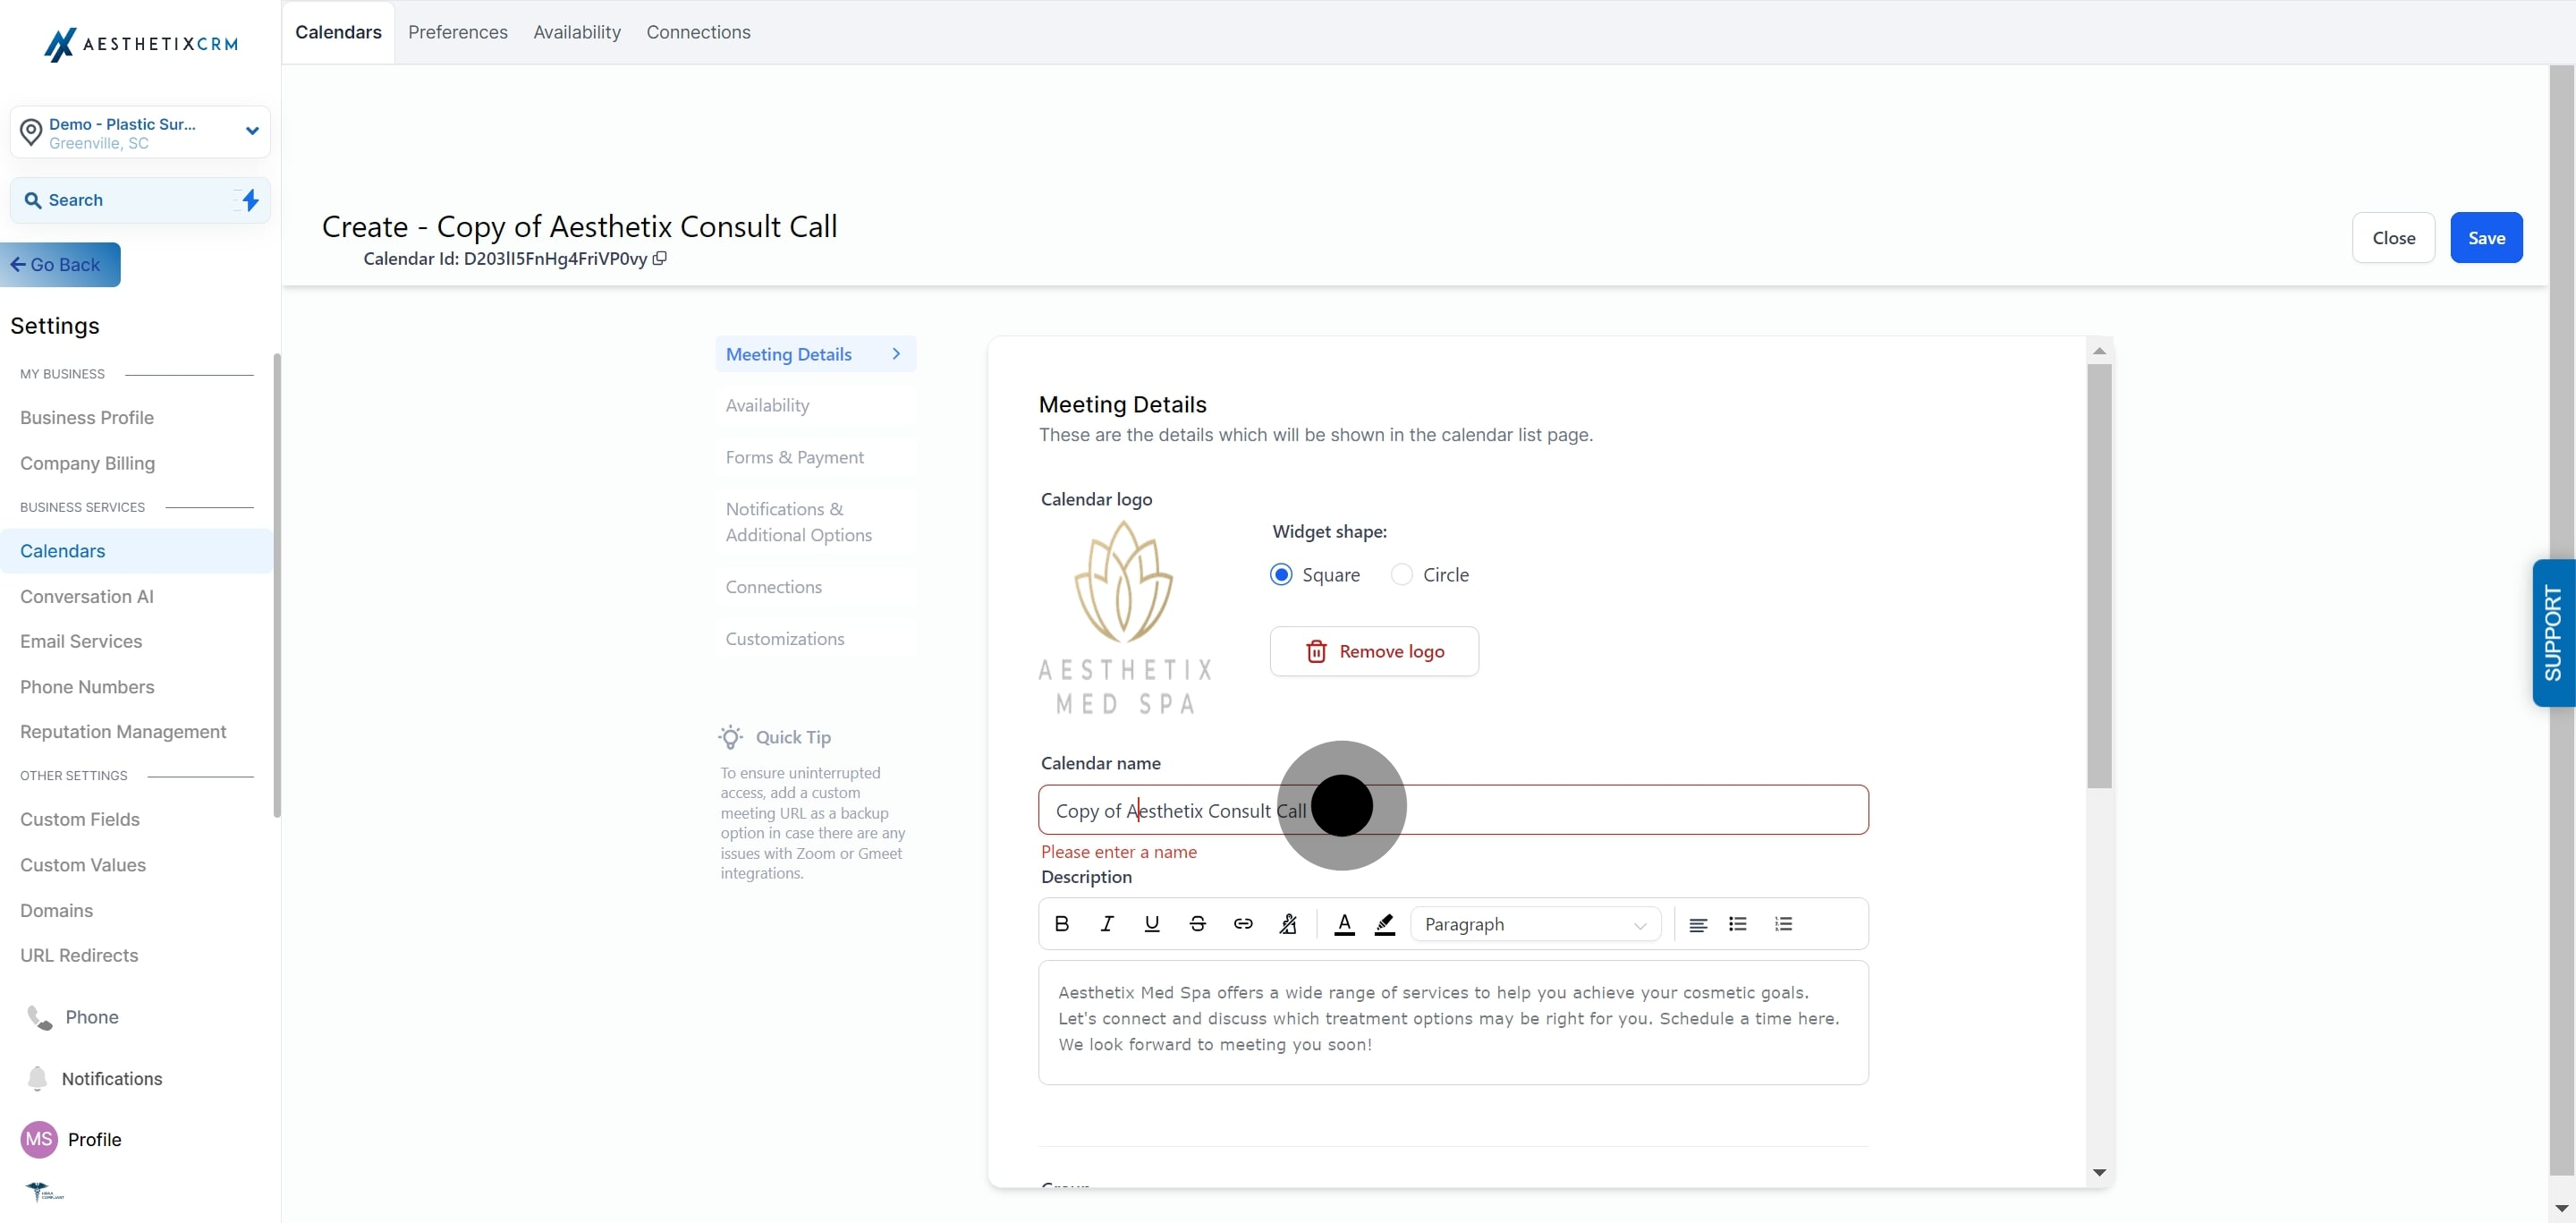Click the Bold formatting icon

point(1062,924)
